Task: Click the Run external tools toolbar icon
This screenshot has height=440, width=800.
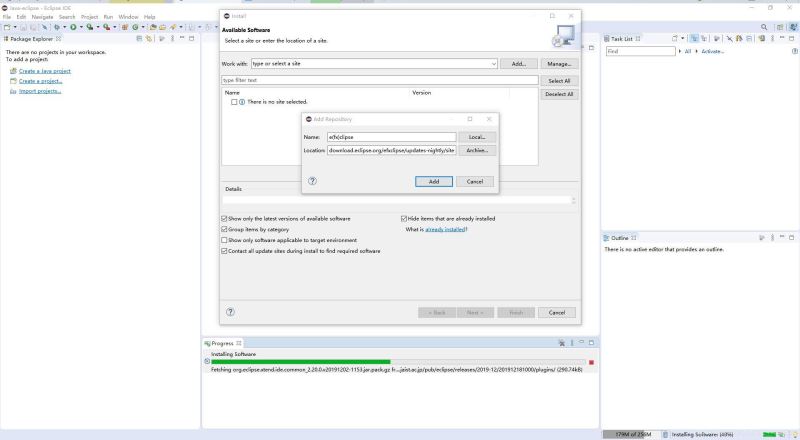Action: 107,27
